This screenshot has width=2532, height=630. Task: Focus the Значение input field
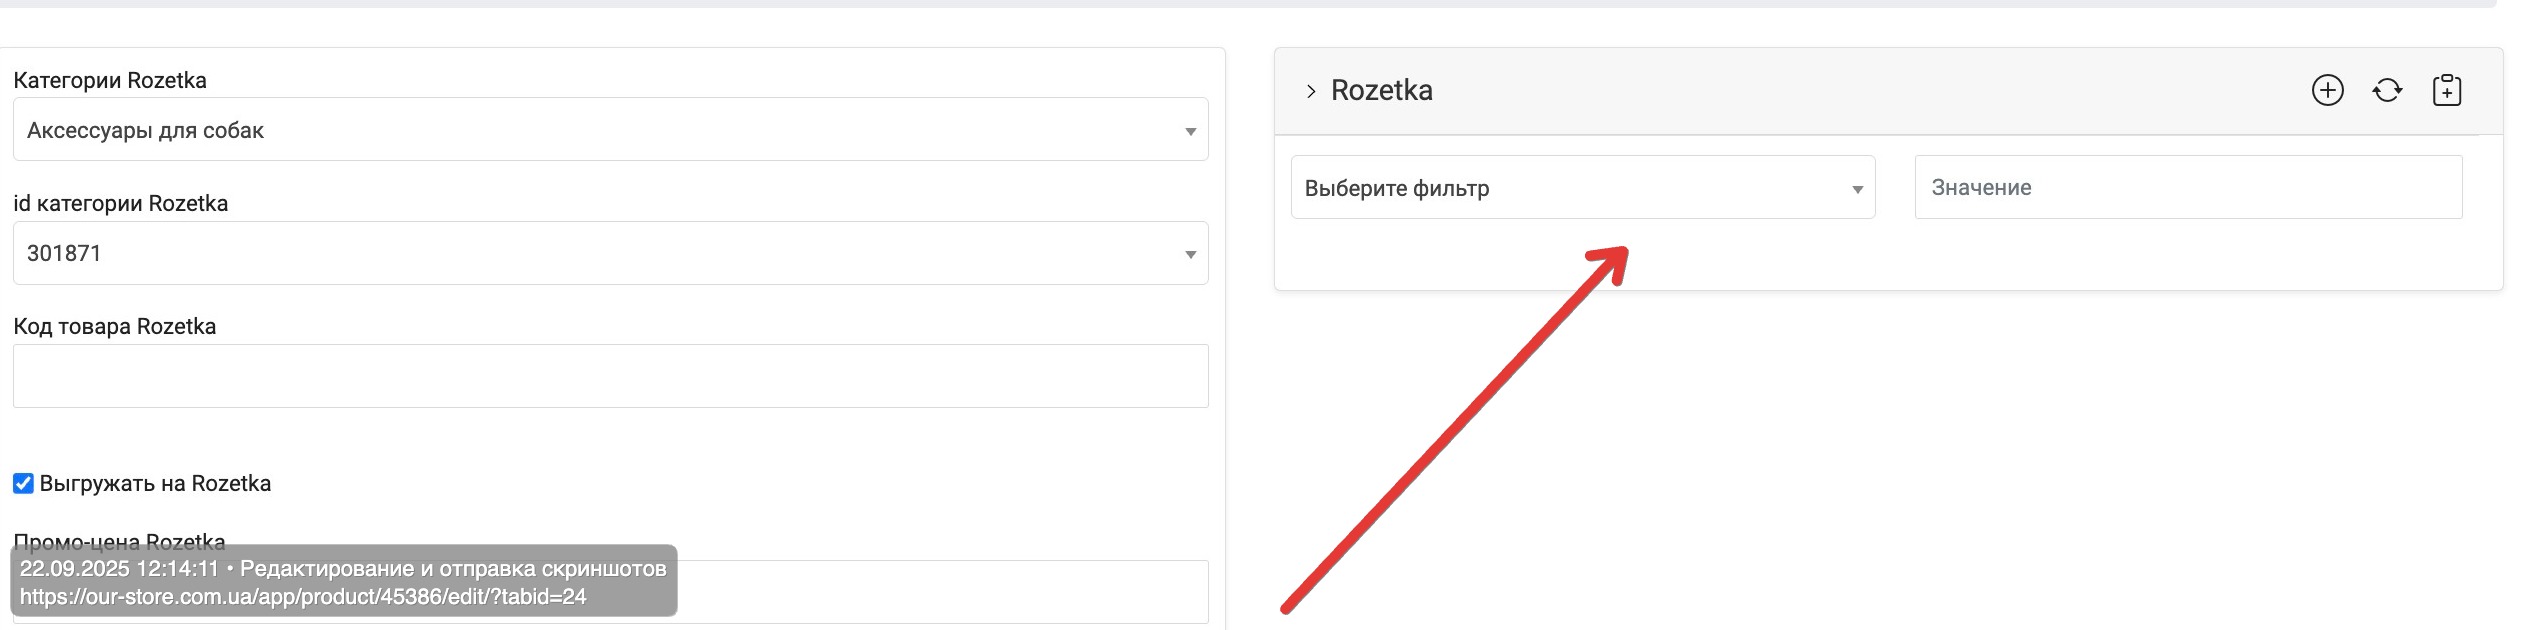(2188, 187)
